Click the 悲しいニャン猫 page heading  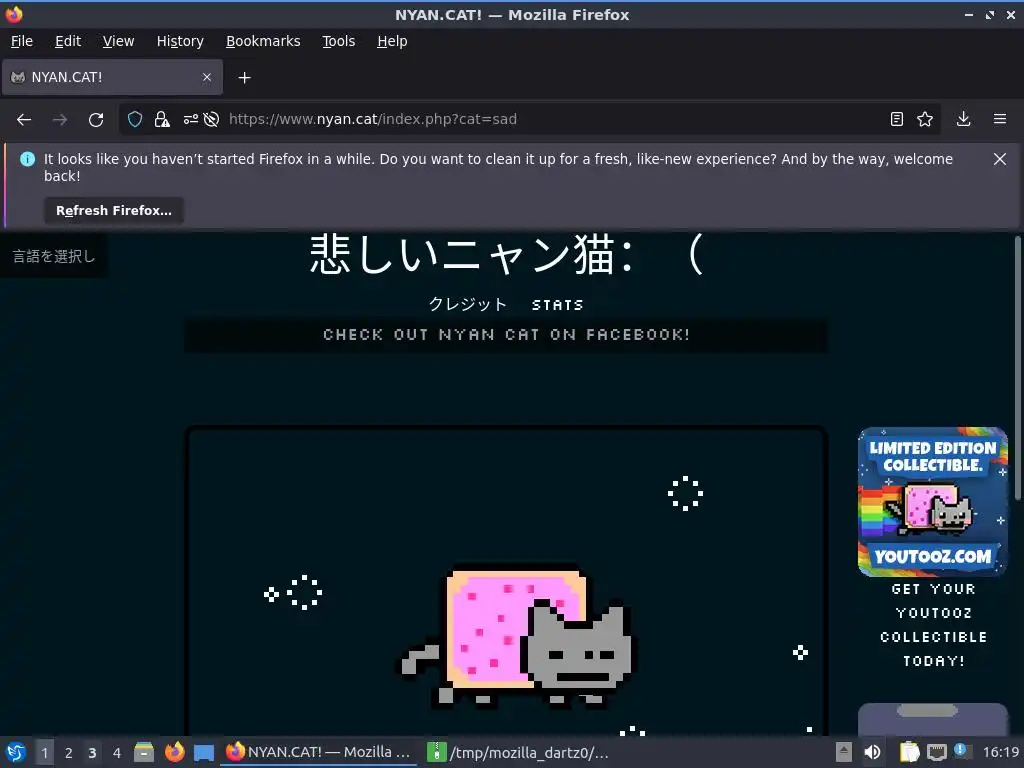506,254
